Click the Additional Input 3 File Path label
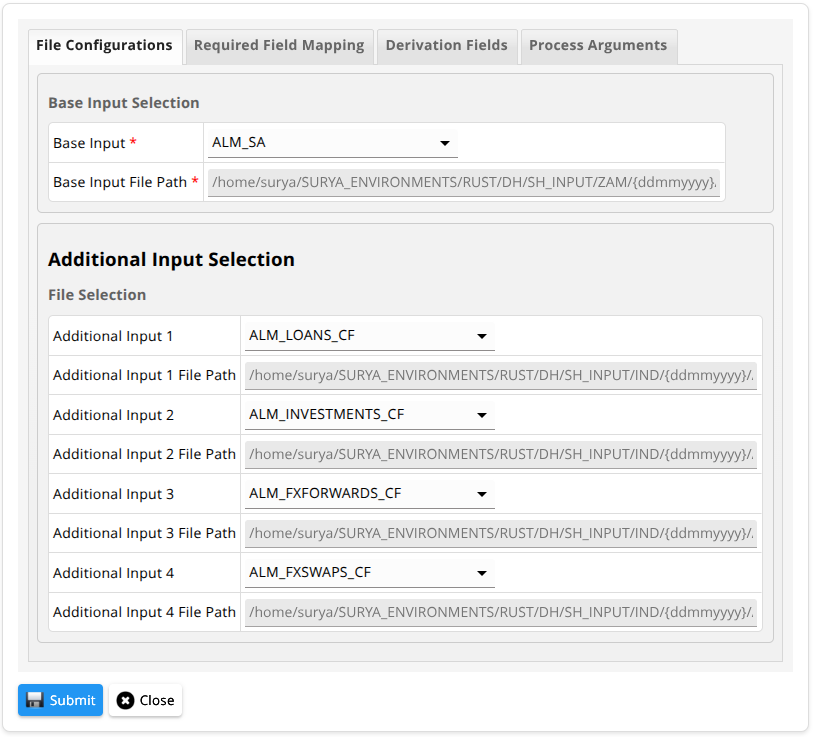Viewport: 813px width, 737px height. tap(144, 533)
